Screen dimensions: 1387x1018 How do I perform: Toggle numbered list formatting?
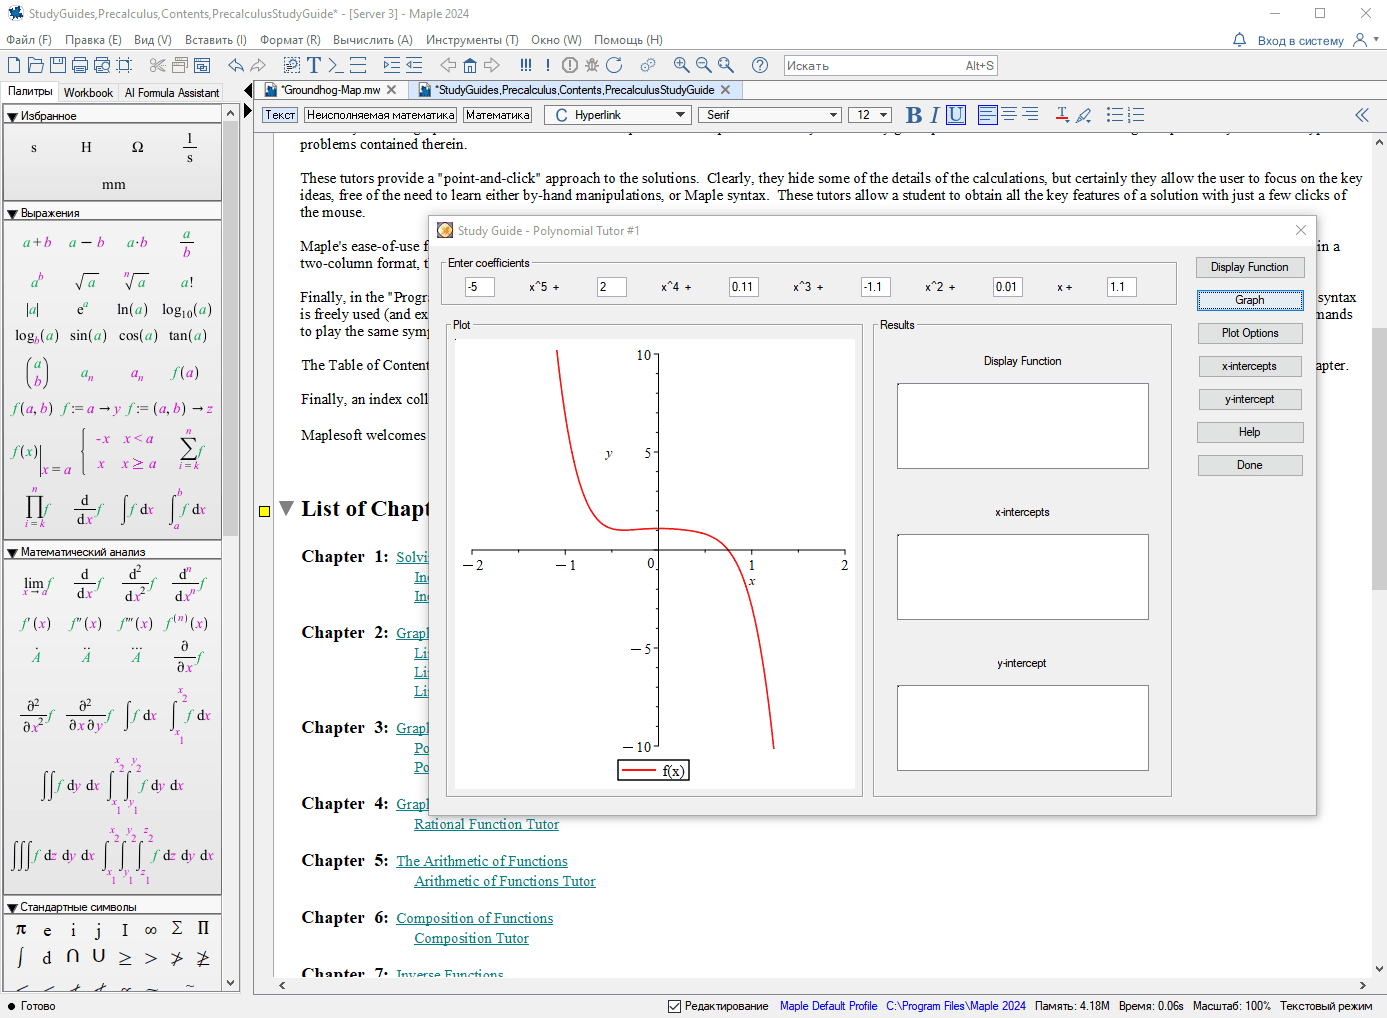[1136, 115]
